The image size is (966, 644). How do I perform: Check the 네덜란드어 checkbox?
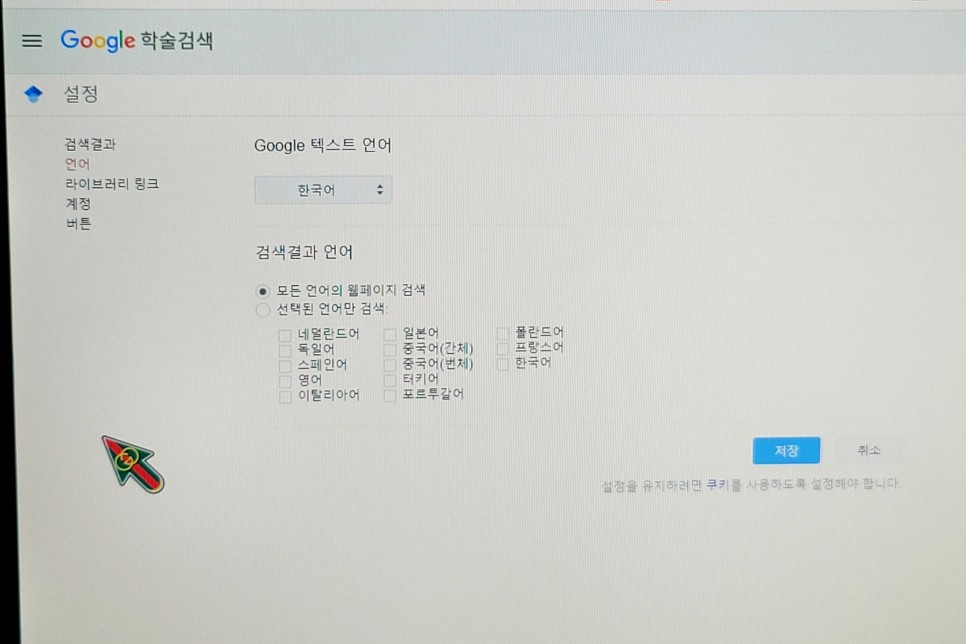(285, 335)
